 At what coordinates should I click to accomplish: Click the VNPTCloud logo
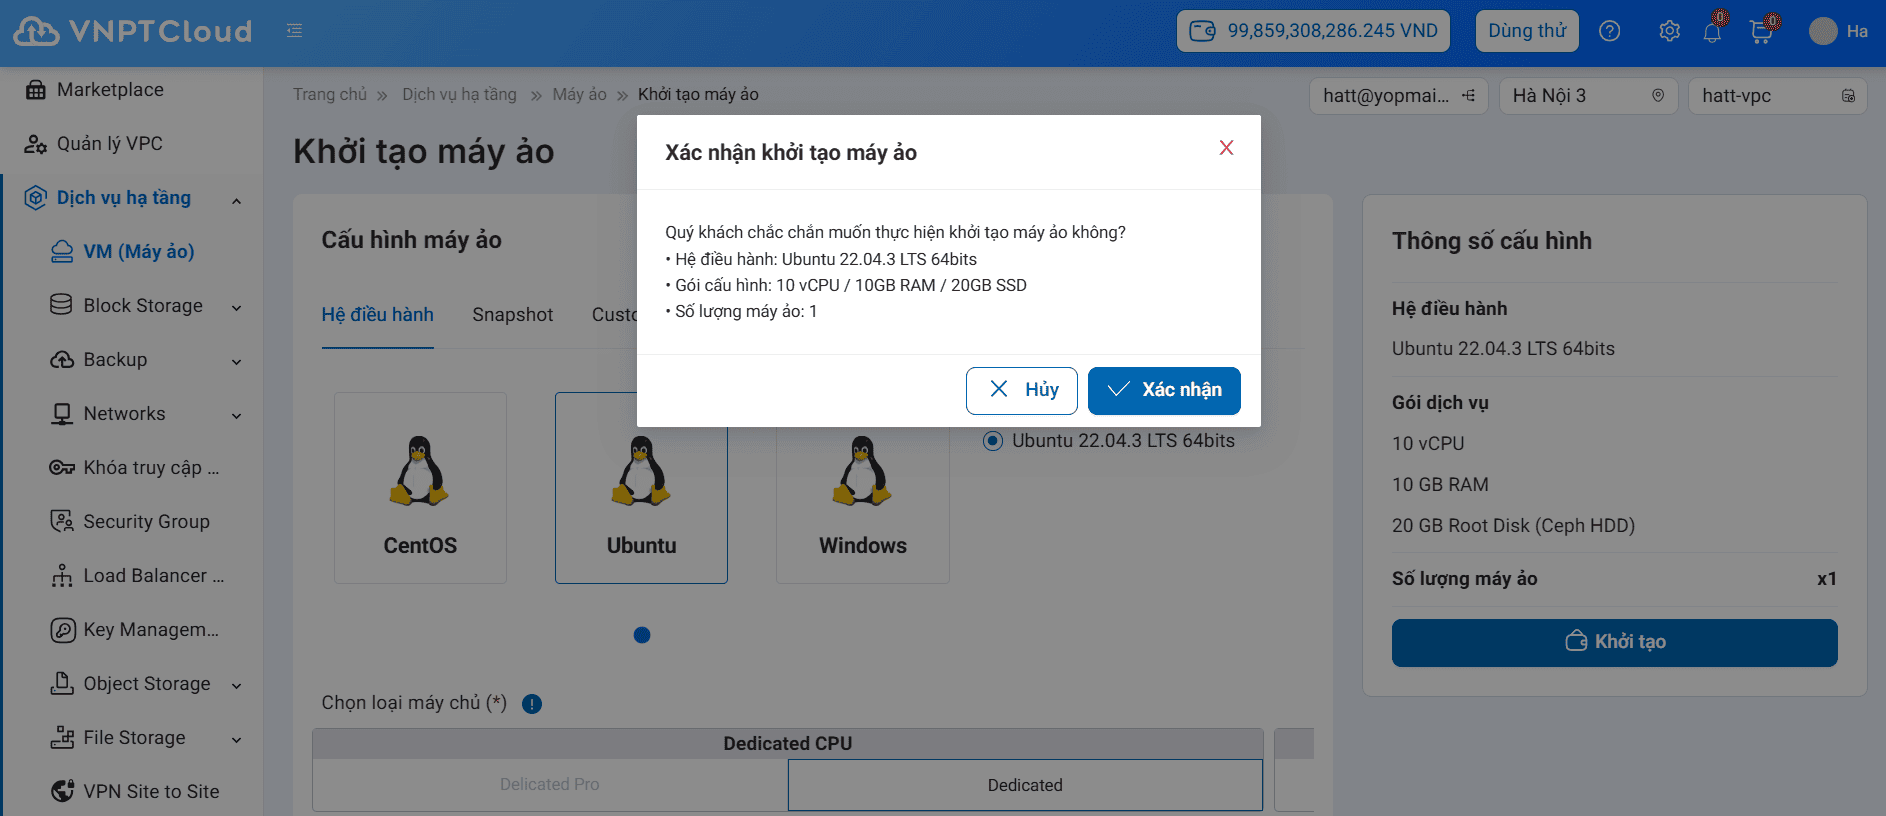point(133,31)
